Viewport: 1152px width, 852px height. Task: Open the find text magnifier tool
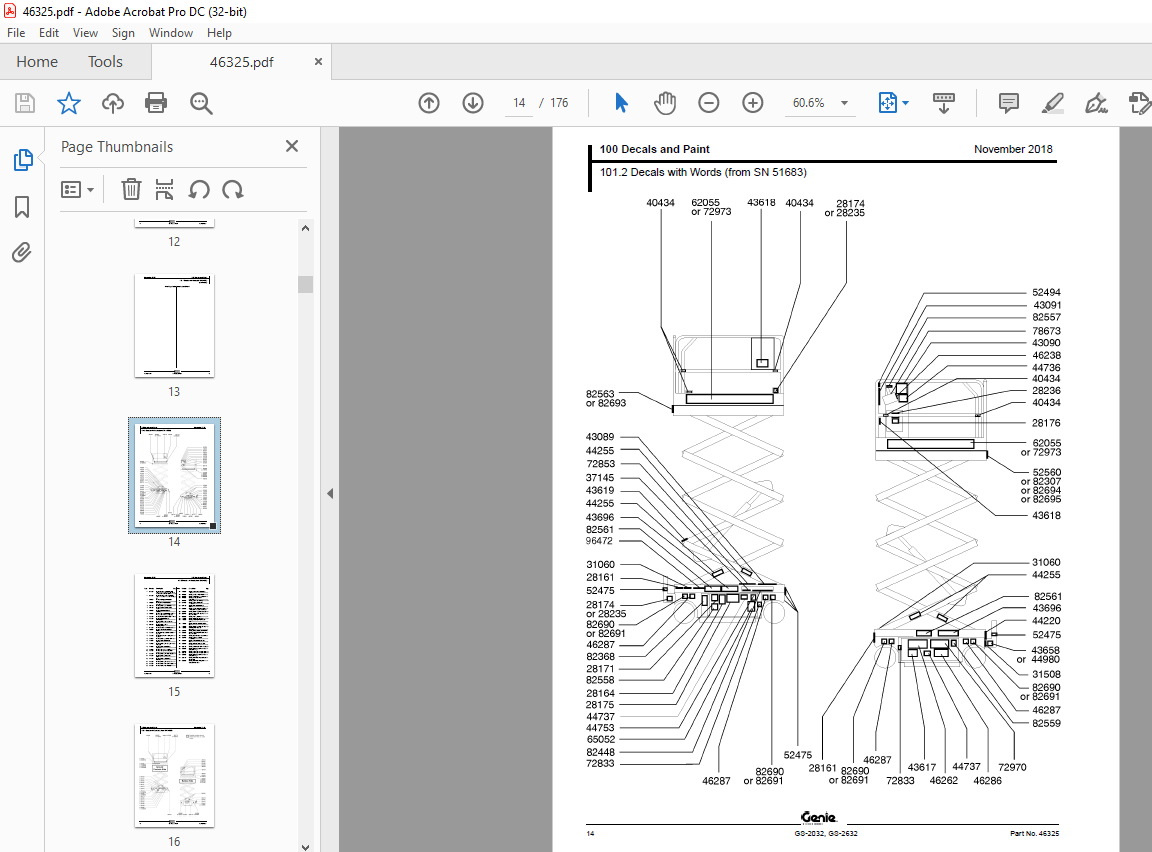(201, 104)
